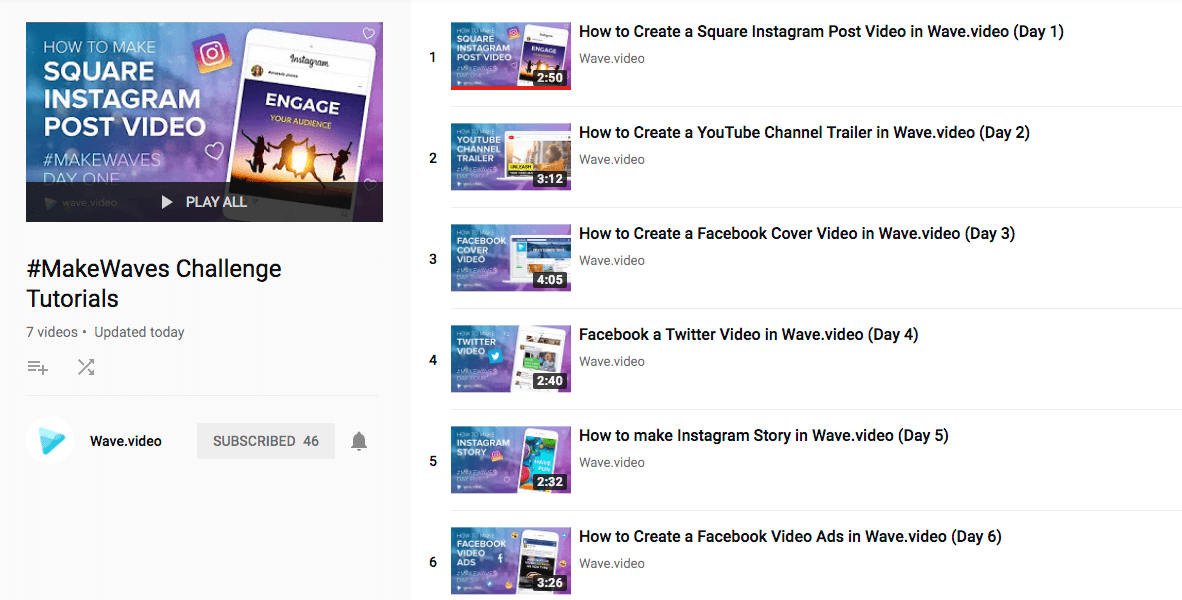Click Wave.video channel under the Day 3 video

coord(612,260)
